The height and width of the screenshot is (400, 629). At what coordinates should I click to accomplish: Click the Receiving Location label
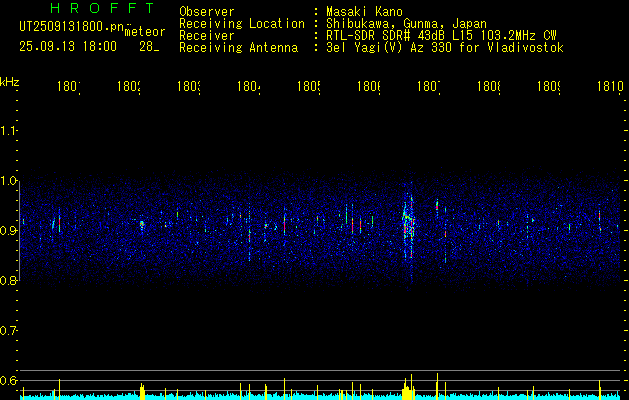pos(242,24)
